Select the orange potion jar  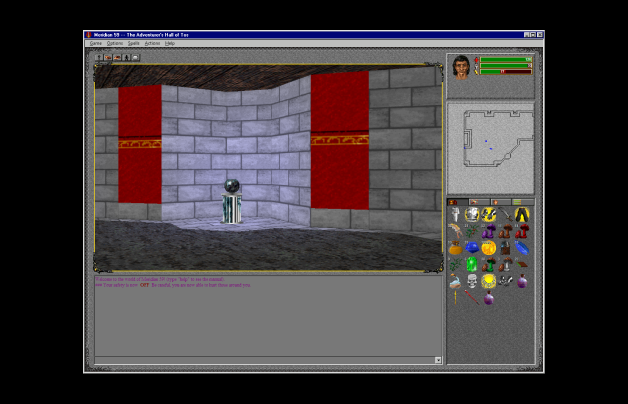tap(455, 248)
